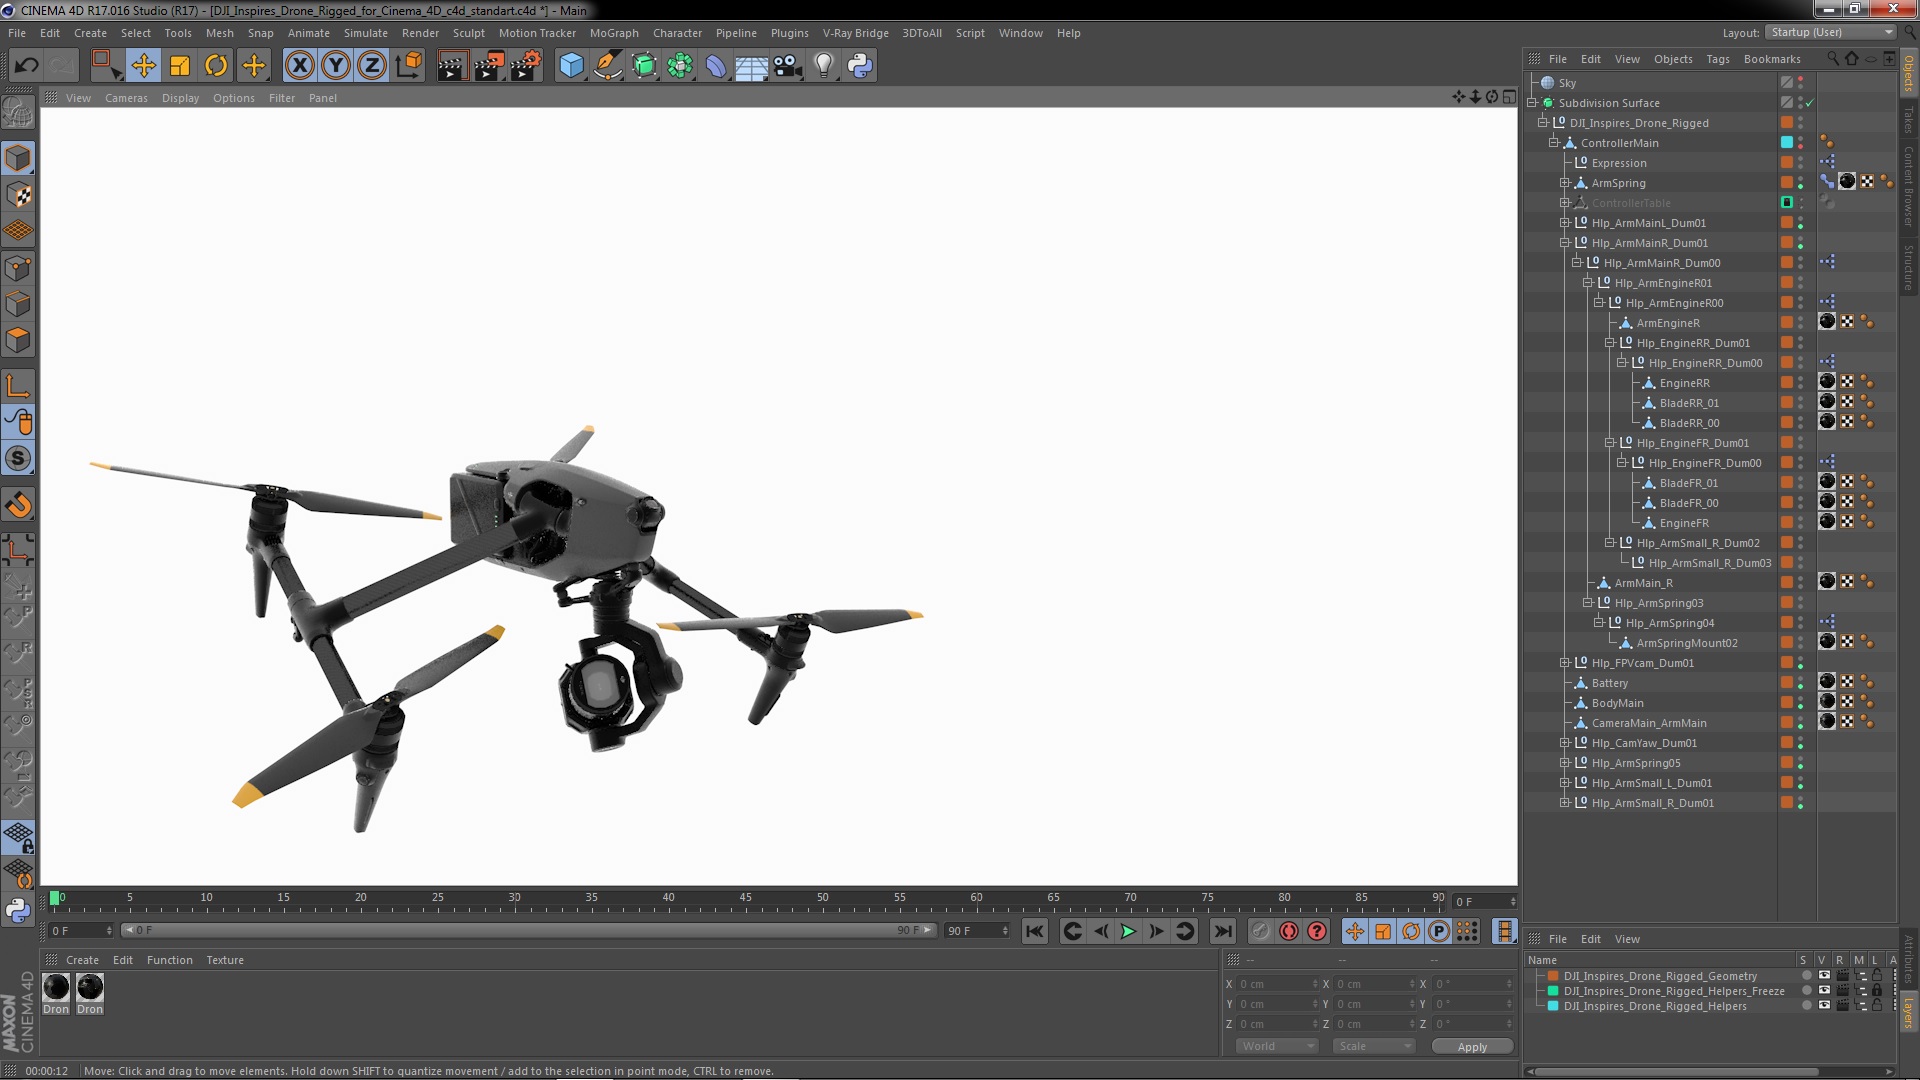Image resolution: width=1920 pixels, height=1080 pixels.
Task: Add a Cube primitive object
Action: pyautogui.click(x=571, y=66)
